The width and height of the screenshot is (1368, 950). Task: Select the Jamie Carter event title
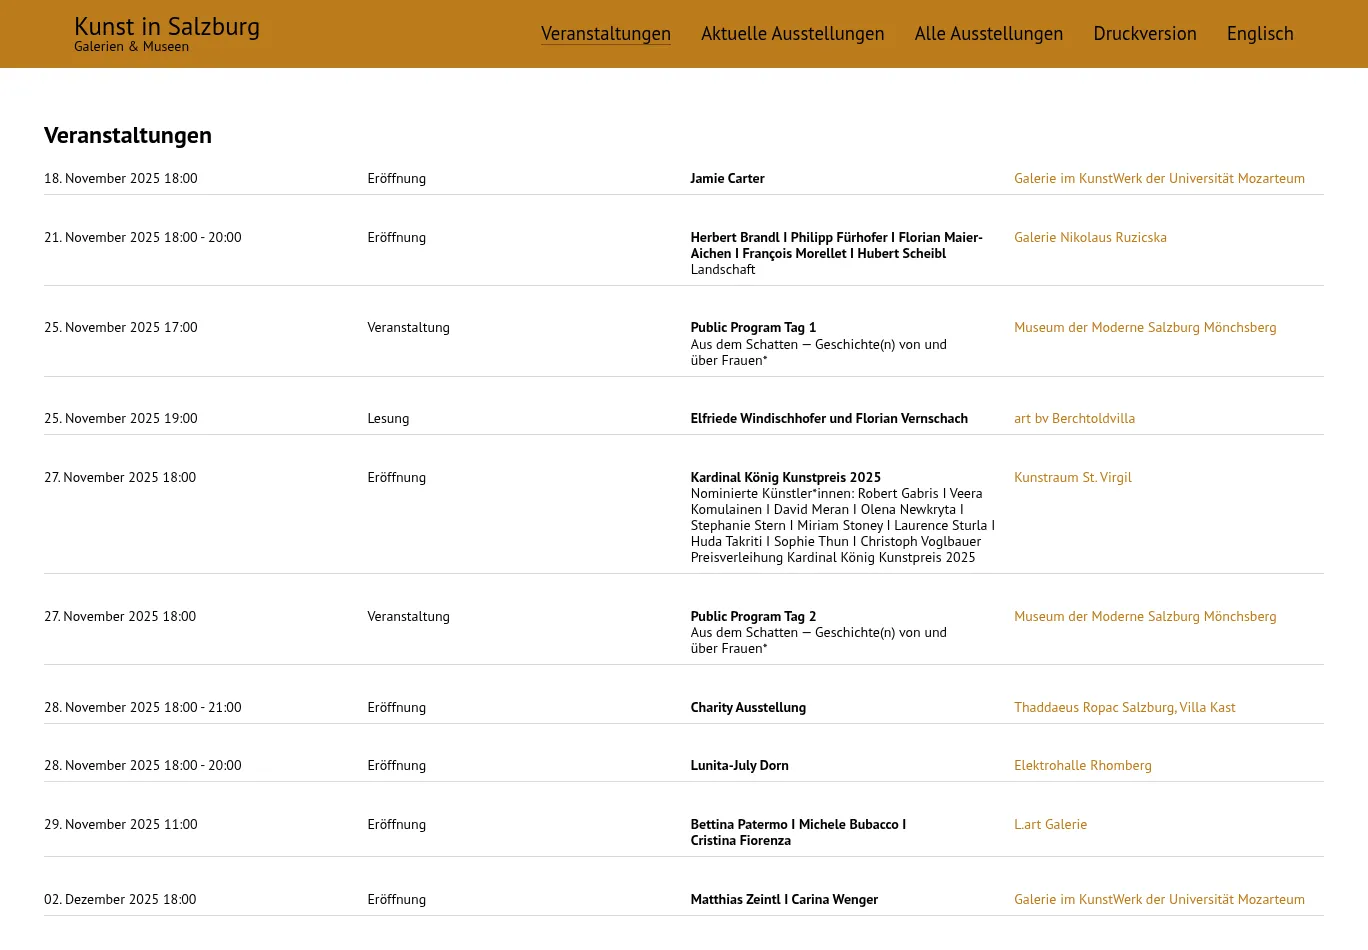(x=727, y=179)
